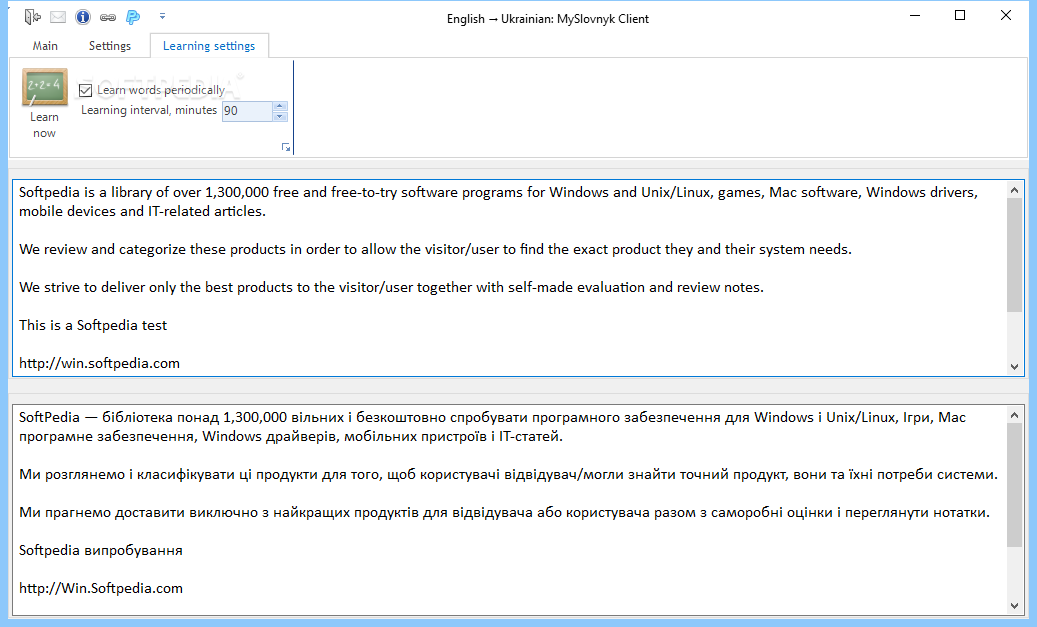Click scroll-up arrow in Ukrainian text box
This screenshot has width=1037, height=627.
coord(1015,415)
